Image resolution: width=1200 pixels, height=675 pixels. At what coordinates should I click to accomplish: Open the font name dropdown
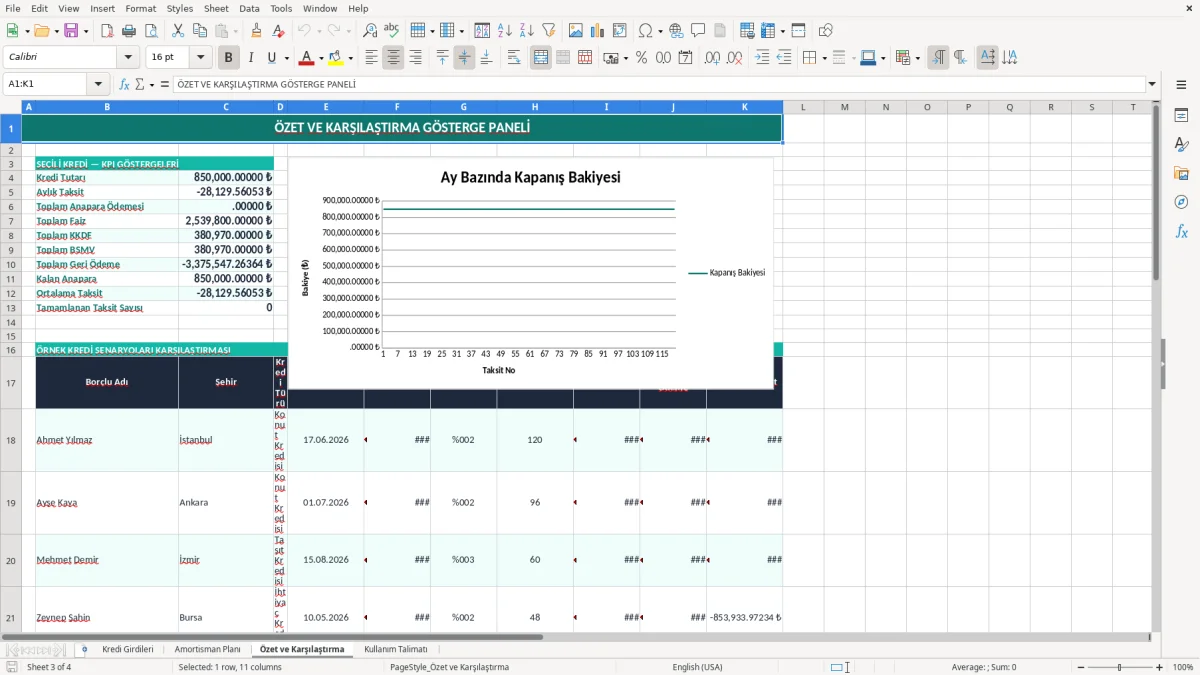128,58
